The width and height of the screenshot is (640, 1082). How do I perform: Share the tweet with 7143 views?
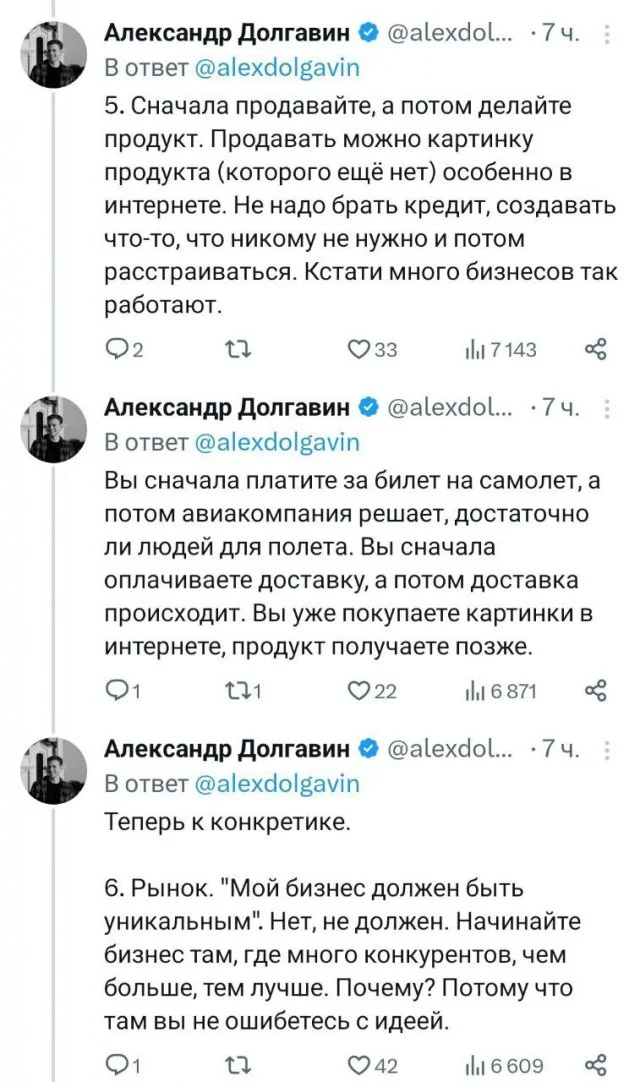click(x=595, y=349)
